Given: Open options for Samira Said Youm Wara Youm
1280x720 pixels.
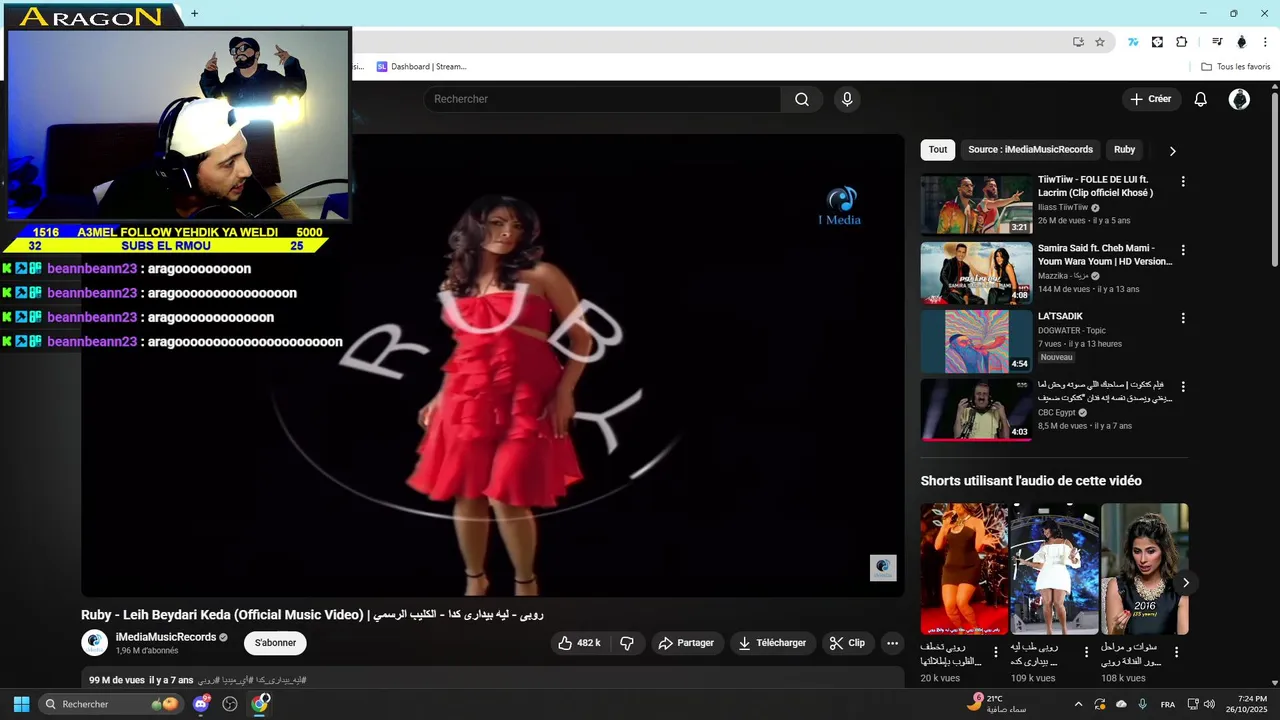Looking at the screenshot, I should [1183, 249].
